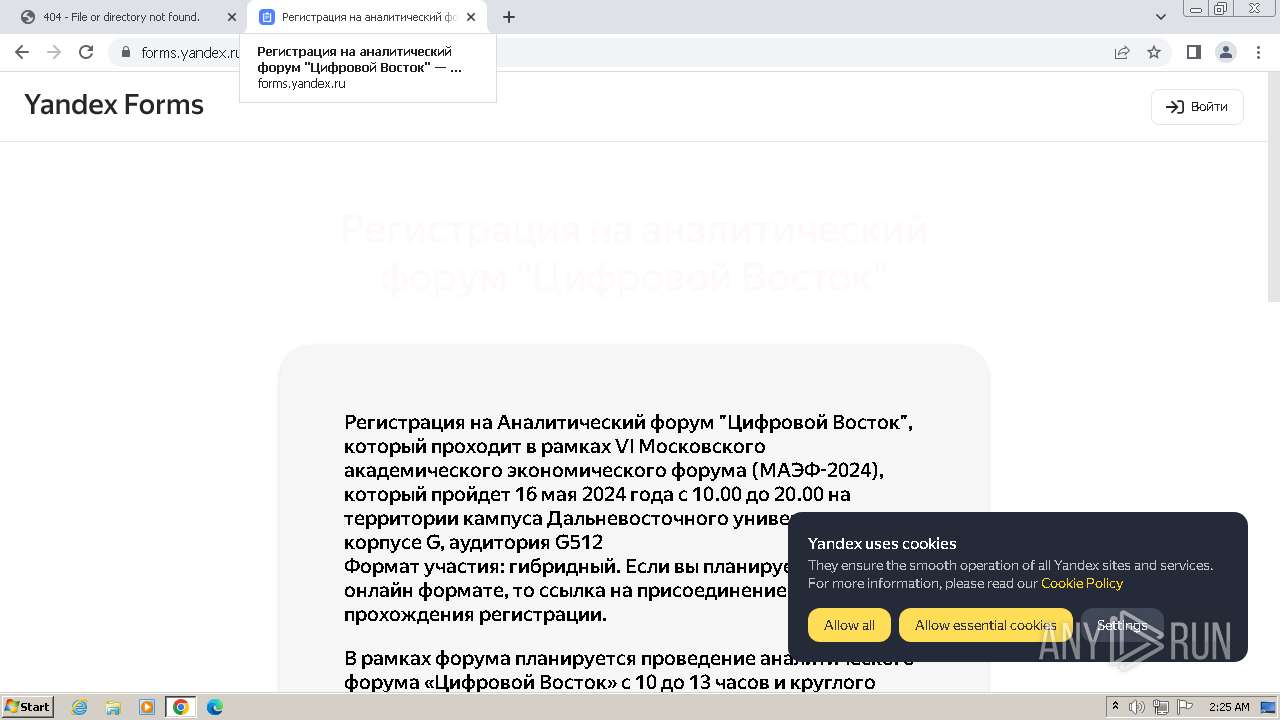Open the Cookie Policy link

click(1082, 583)
